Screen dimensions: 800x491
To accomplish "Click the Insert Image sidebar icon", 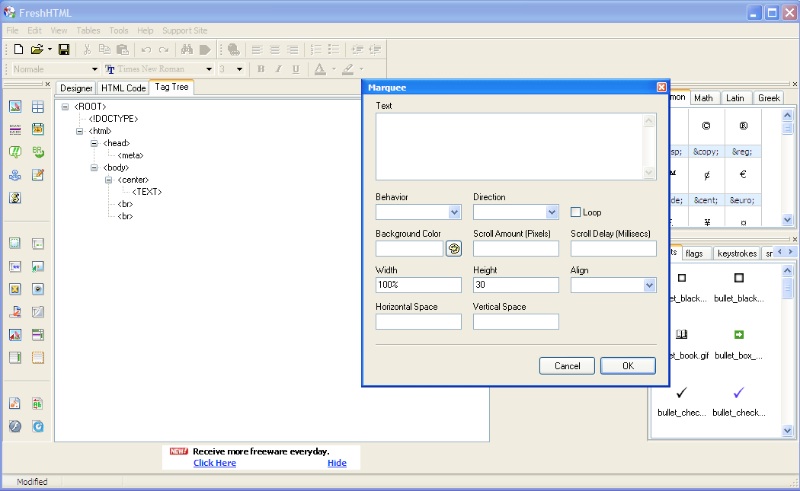I will [15, 107].
